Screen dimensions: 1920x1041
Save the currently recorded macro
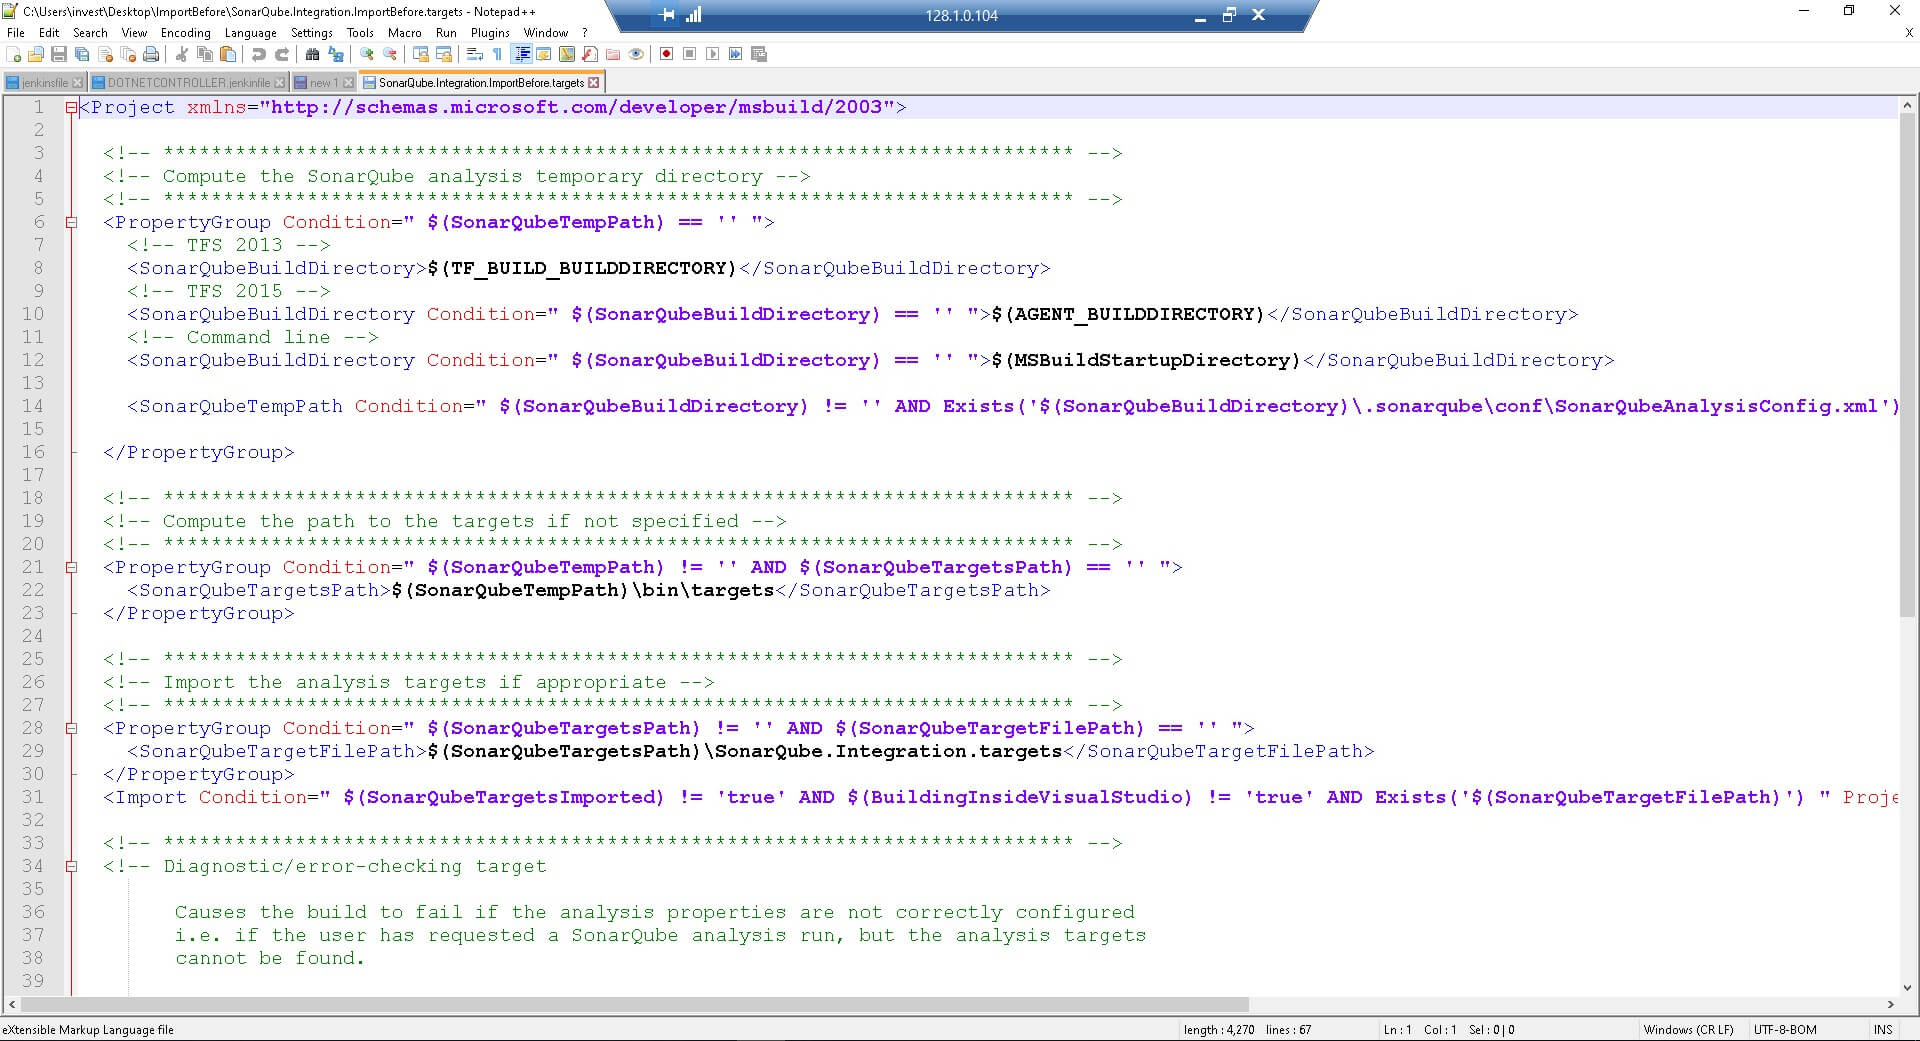pyautogui.click(x=759, y=54)
